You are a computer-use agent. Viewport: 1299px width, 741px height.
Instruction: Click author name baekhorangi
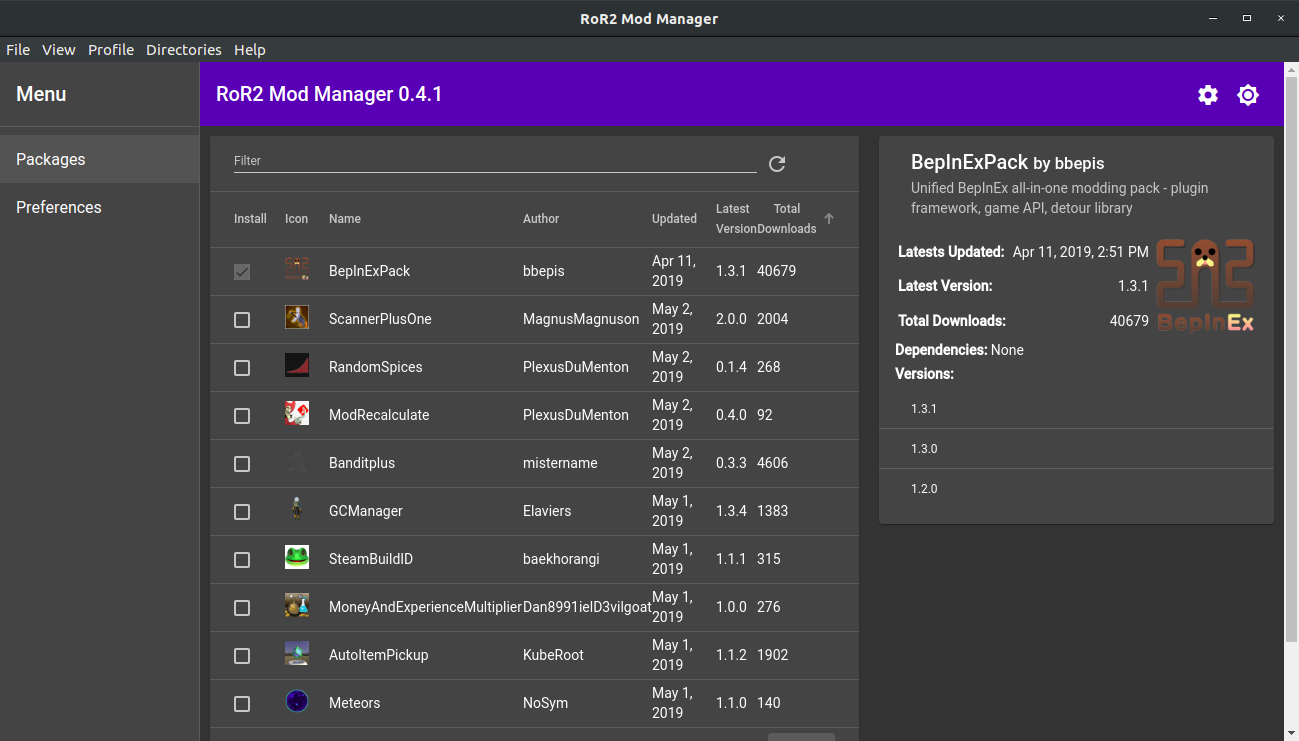[x=561, y=559]
